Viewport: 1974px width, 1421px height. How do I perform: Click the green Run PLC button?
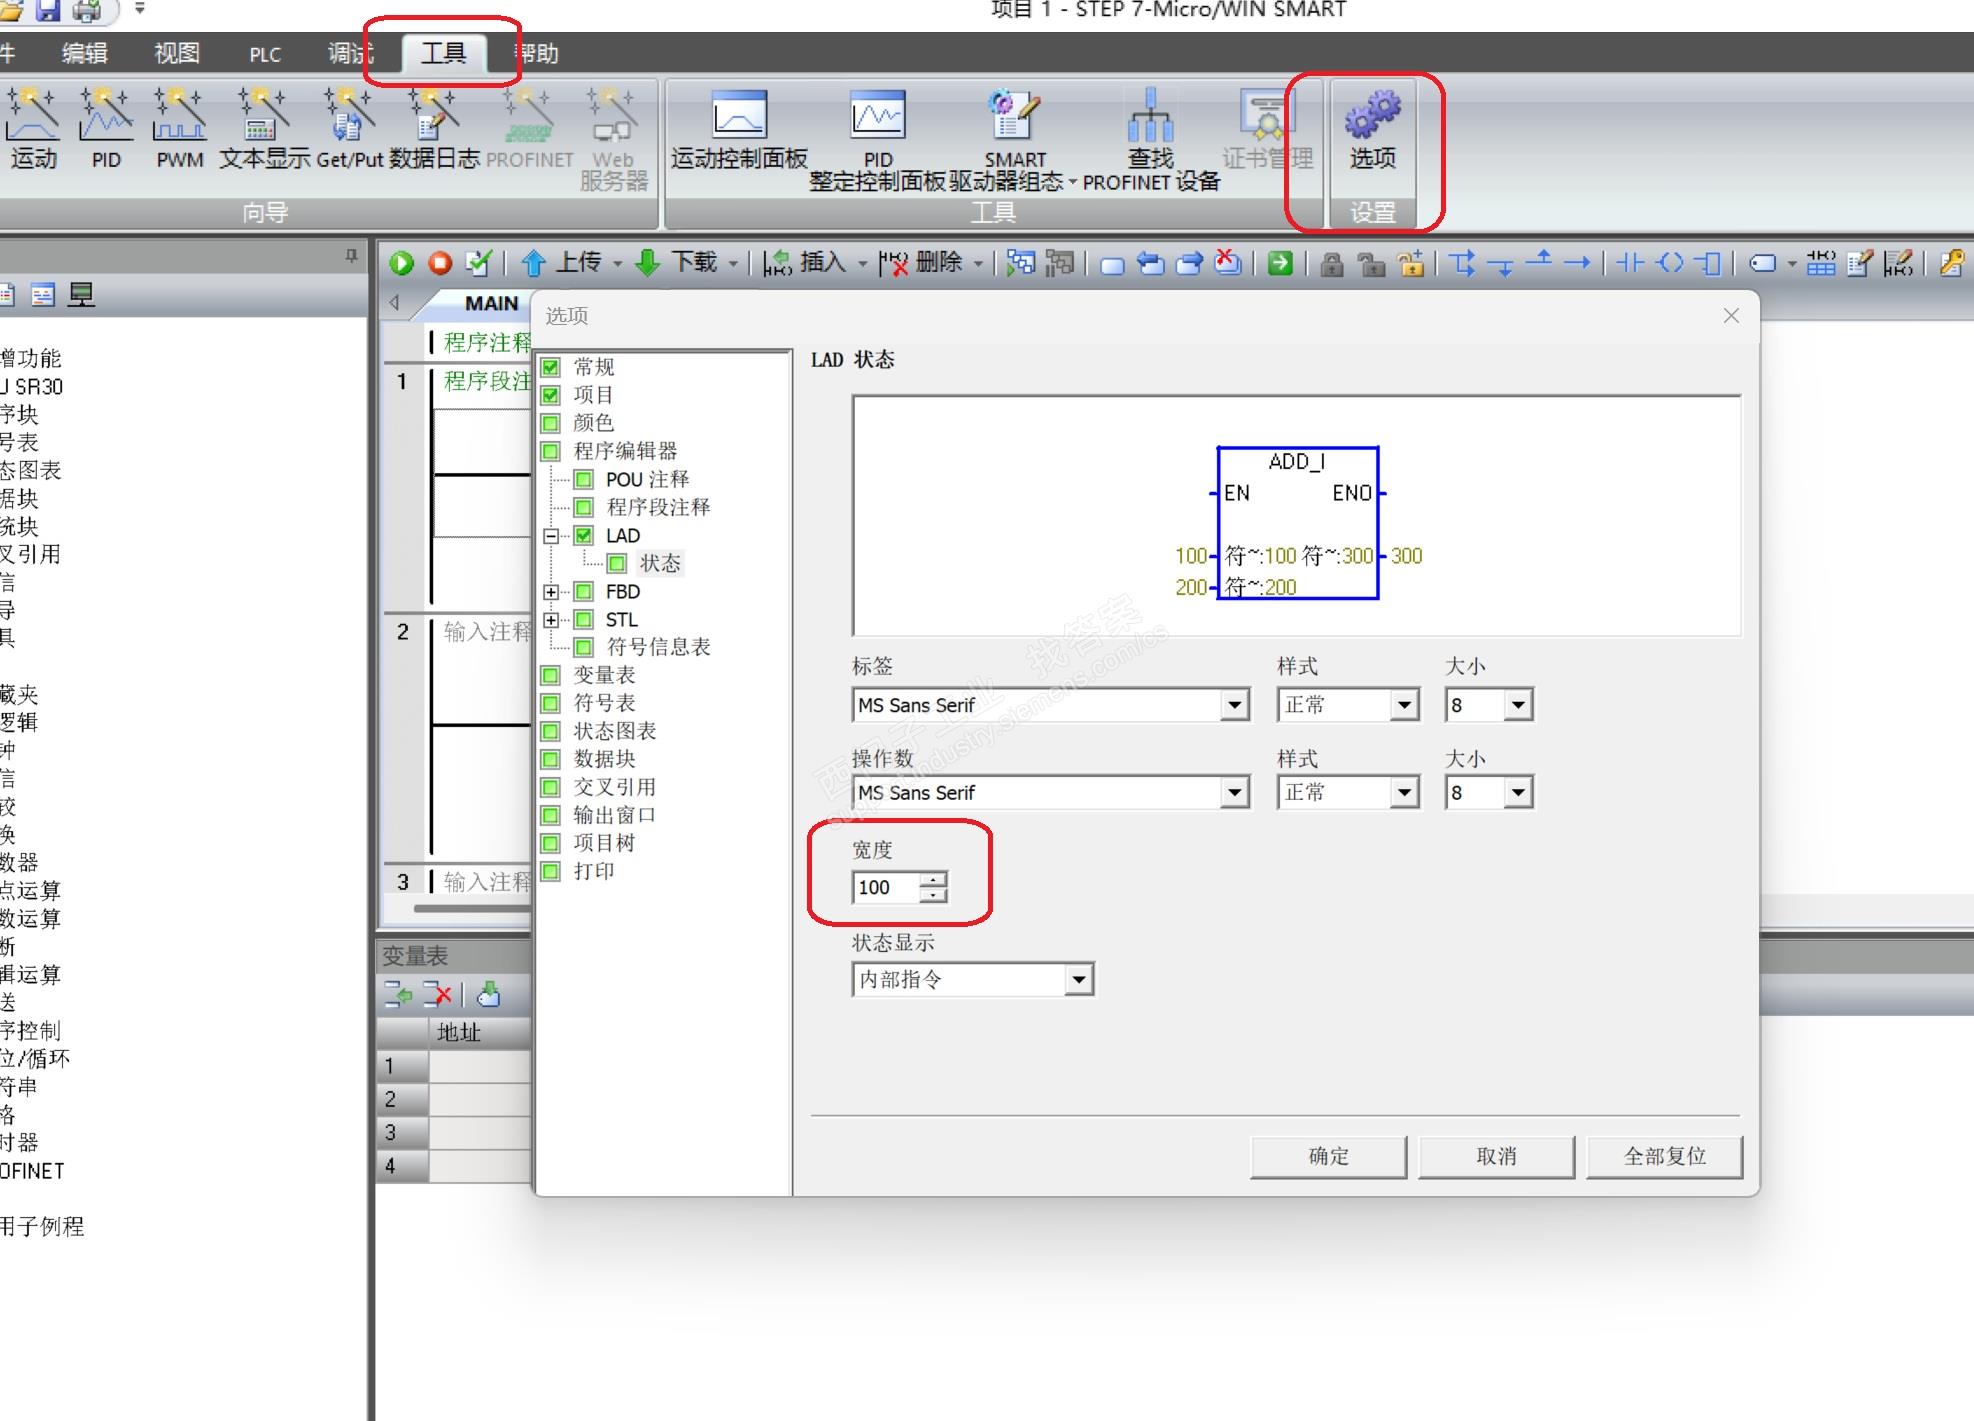(x=401, y=263)
